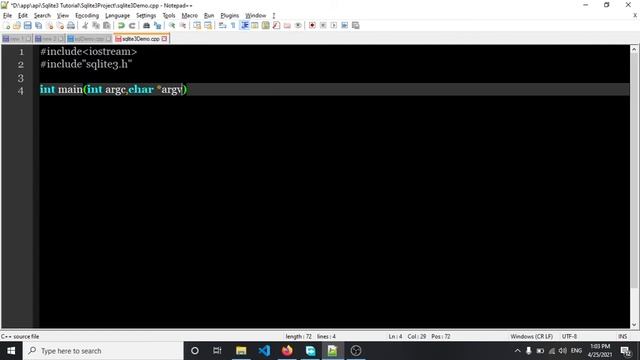Open the Window menu
640x360 pixels.
(x=256, y=16)
